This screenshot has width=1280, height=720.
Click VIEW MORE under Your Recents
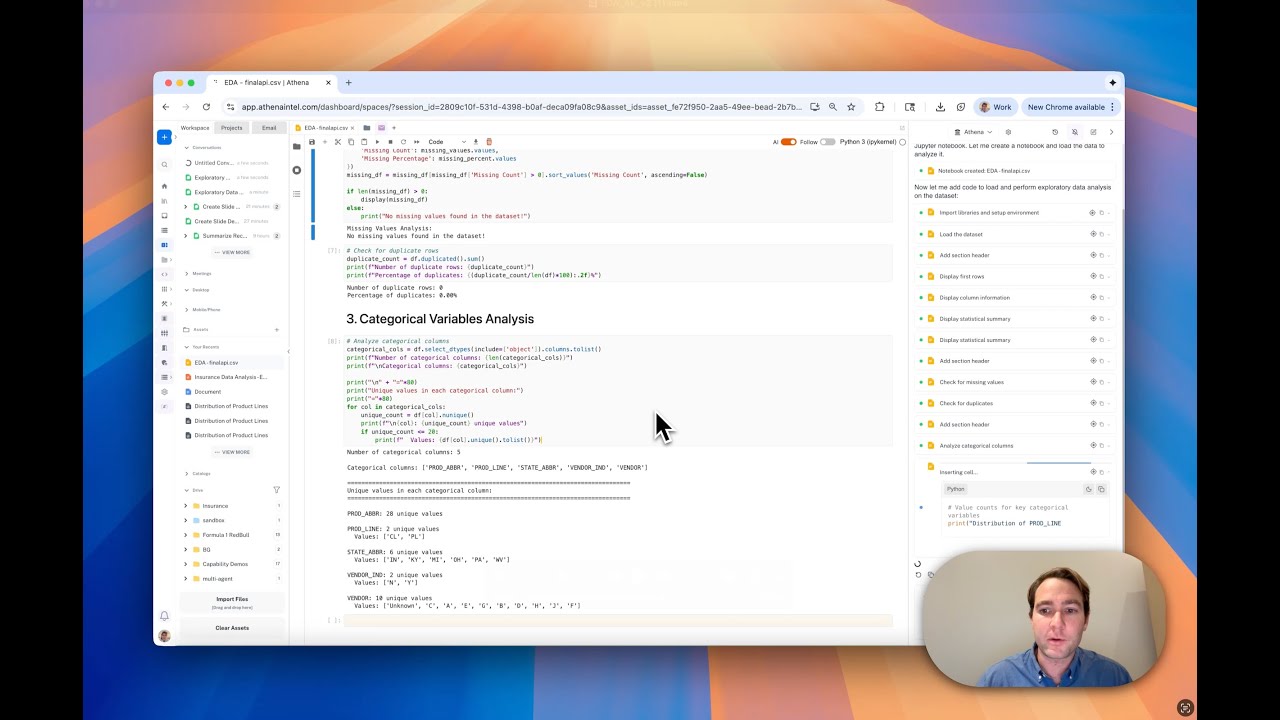pyautogui.click(x=232, y=452)
